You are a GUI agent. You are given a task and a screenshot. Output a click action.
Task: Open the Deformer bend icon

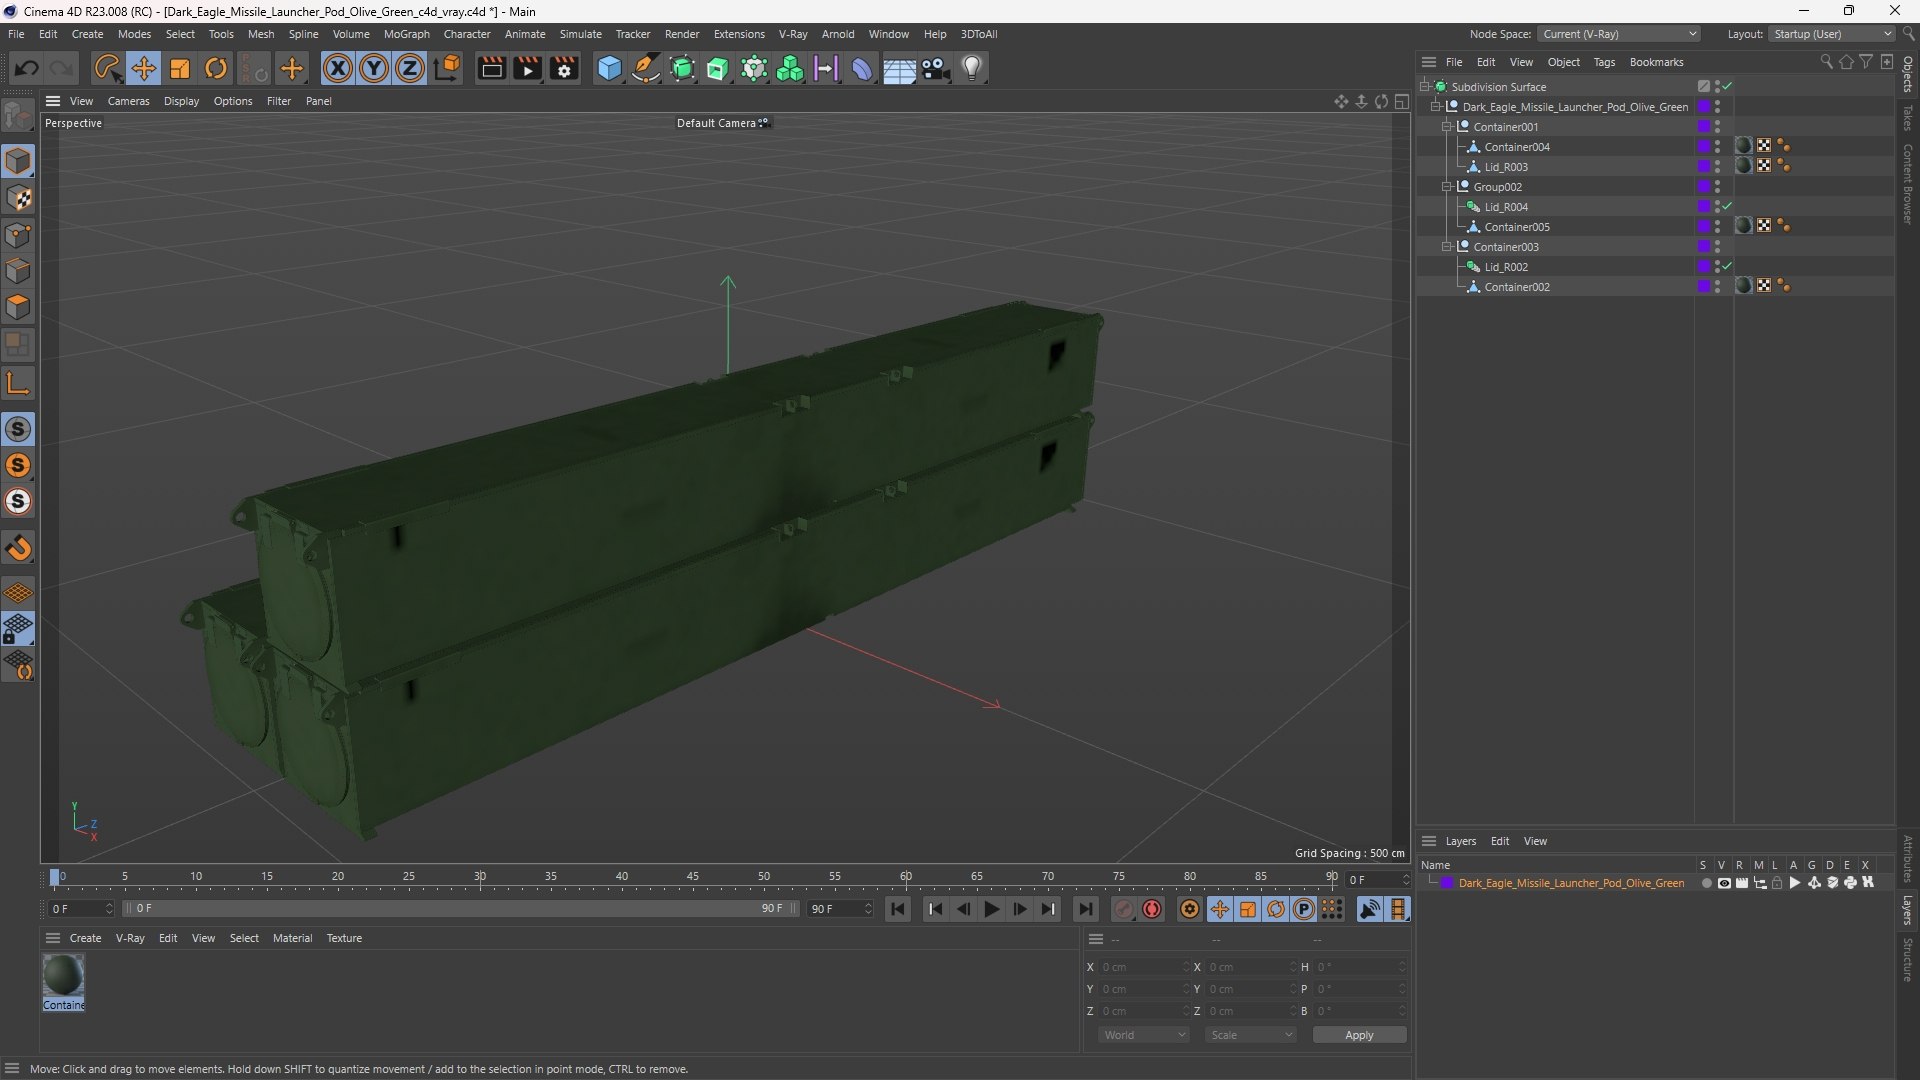click(x=862, y=68)
